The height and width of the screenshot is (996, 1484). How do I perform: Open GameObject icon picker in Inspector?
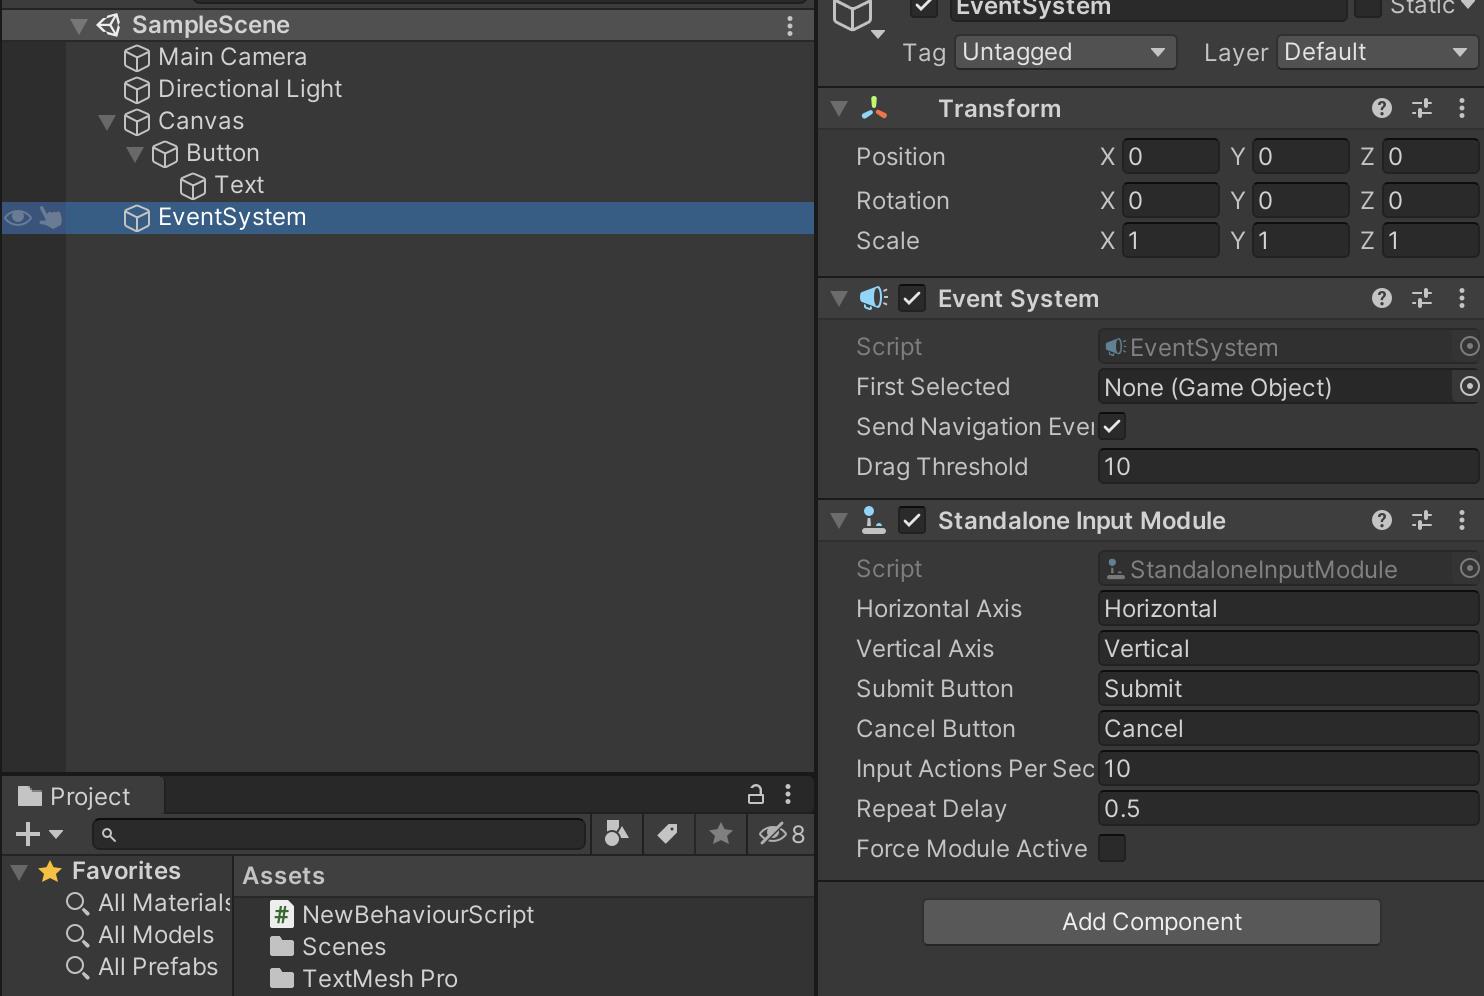tap(859, 18)
